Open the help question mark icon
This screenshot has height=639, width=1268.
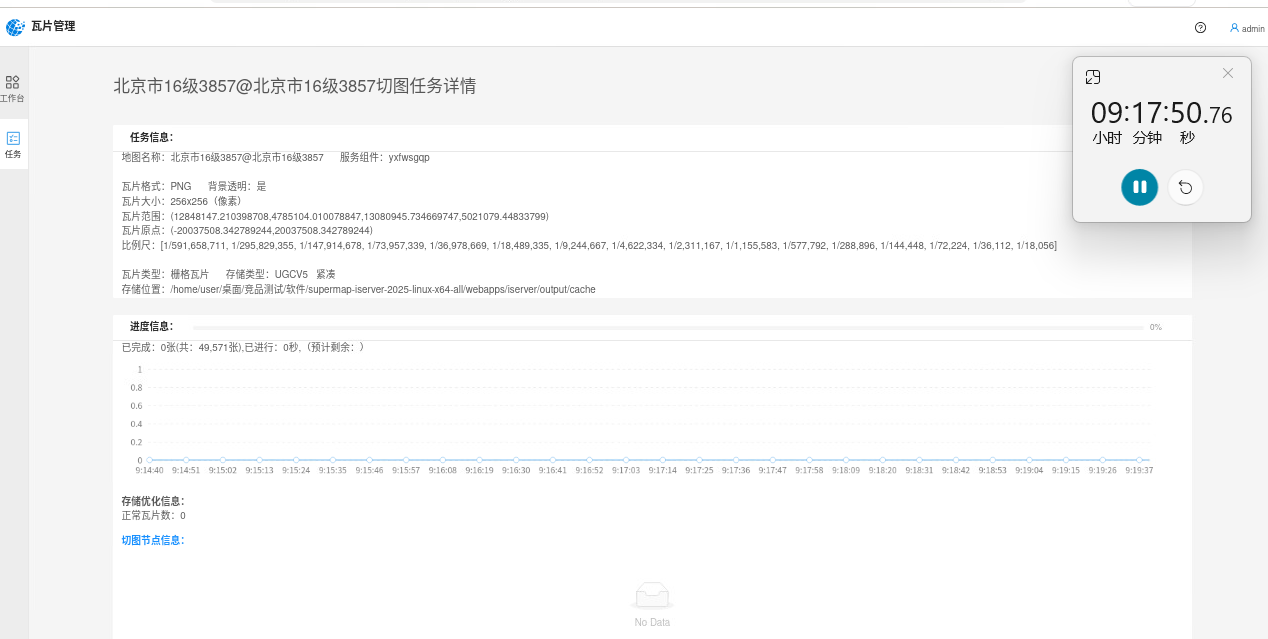(x=1200, y=28)
